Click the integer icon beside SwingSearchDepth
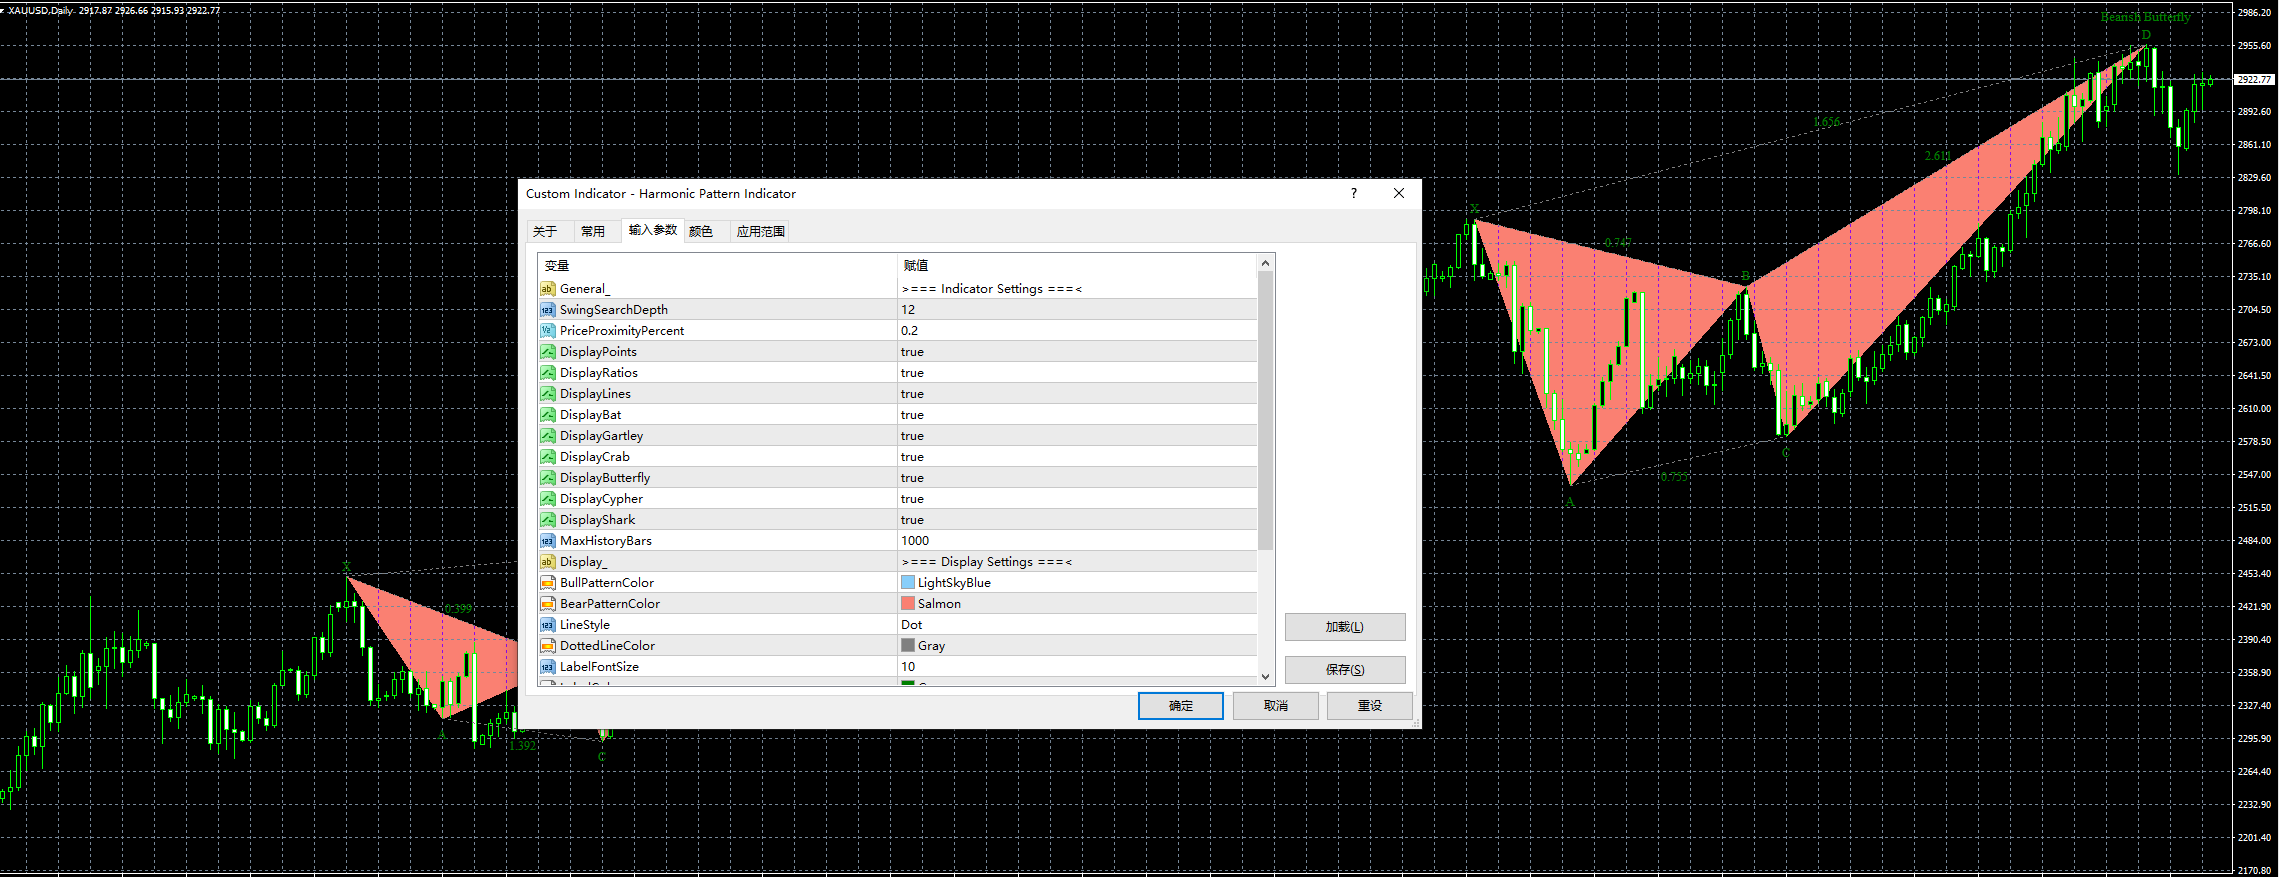This screenshot has width=2279, height=877. [547, 310]
